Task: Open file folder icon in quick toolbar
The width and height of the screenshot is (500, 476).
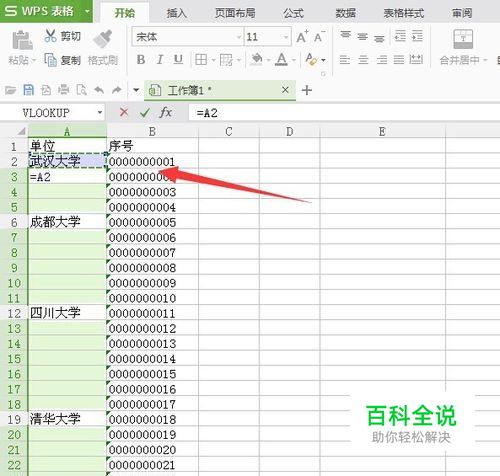Action: point(10,90)
